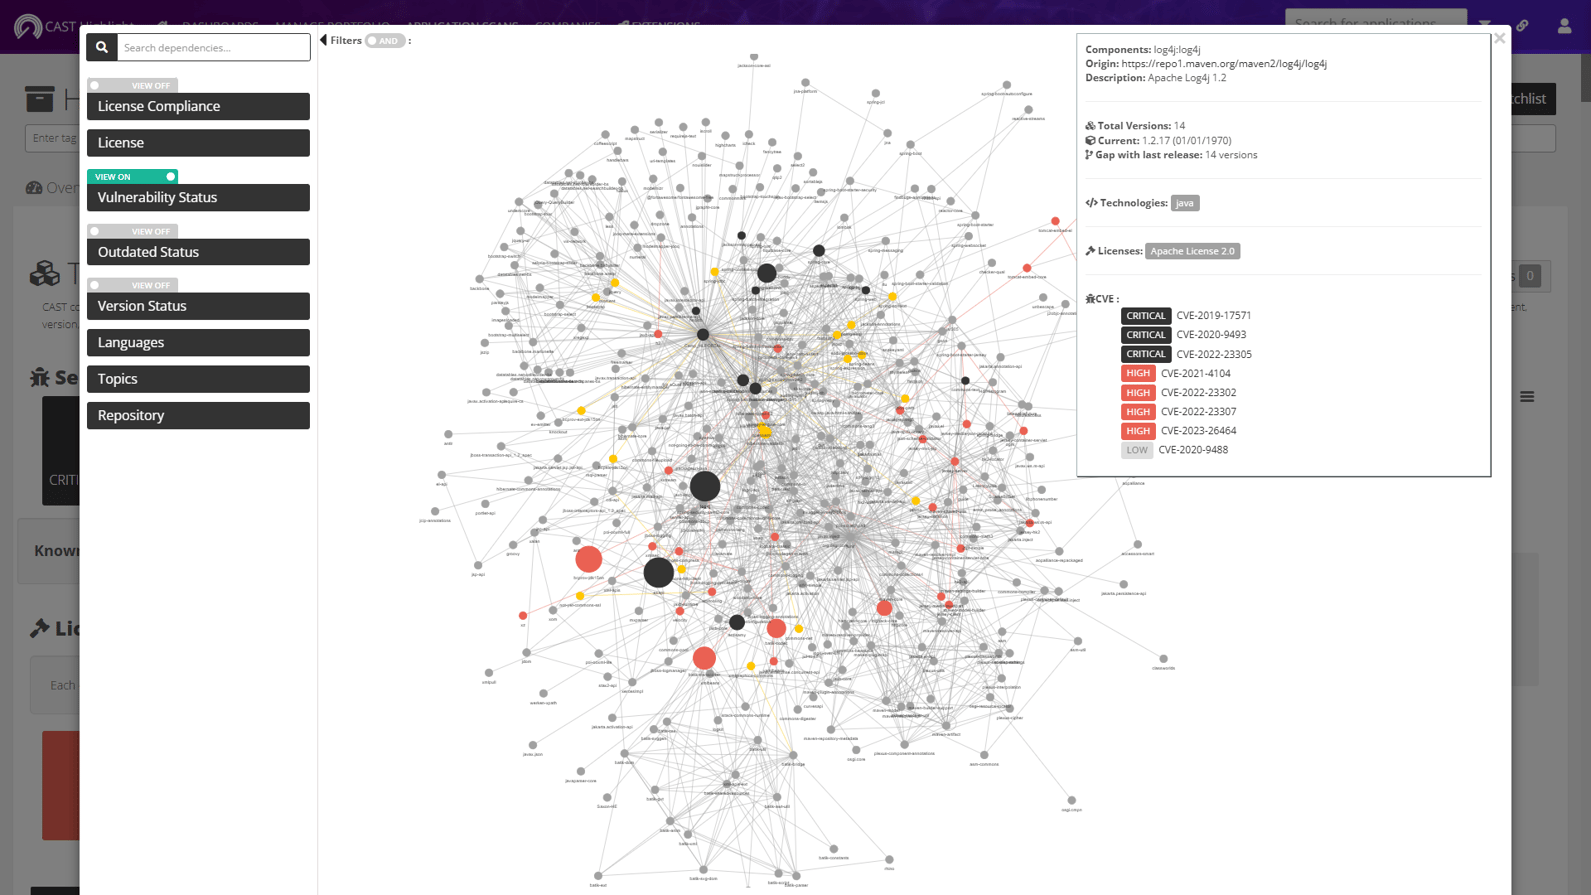
Task: Close the component details popup
Action: [1499, 39]
